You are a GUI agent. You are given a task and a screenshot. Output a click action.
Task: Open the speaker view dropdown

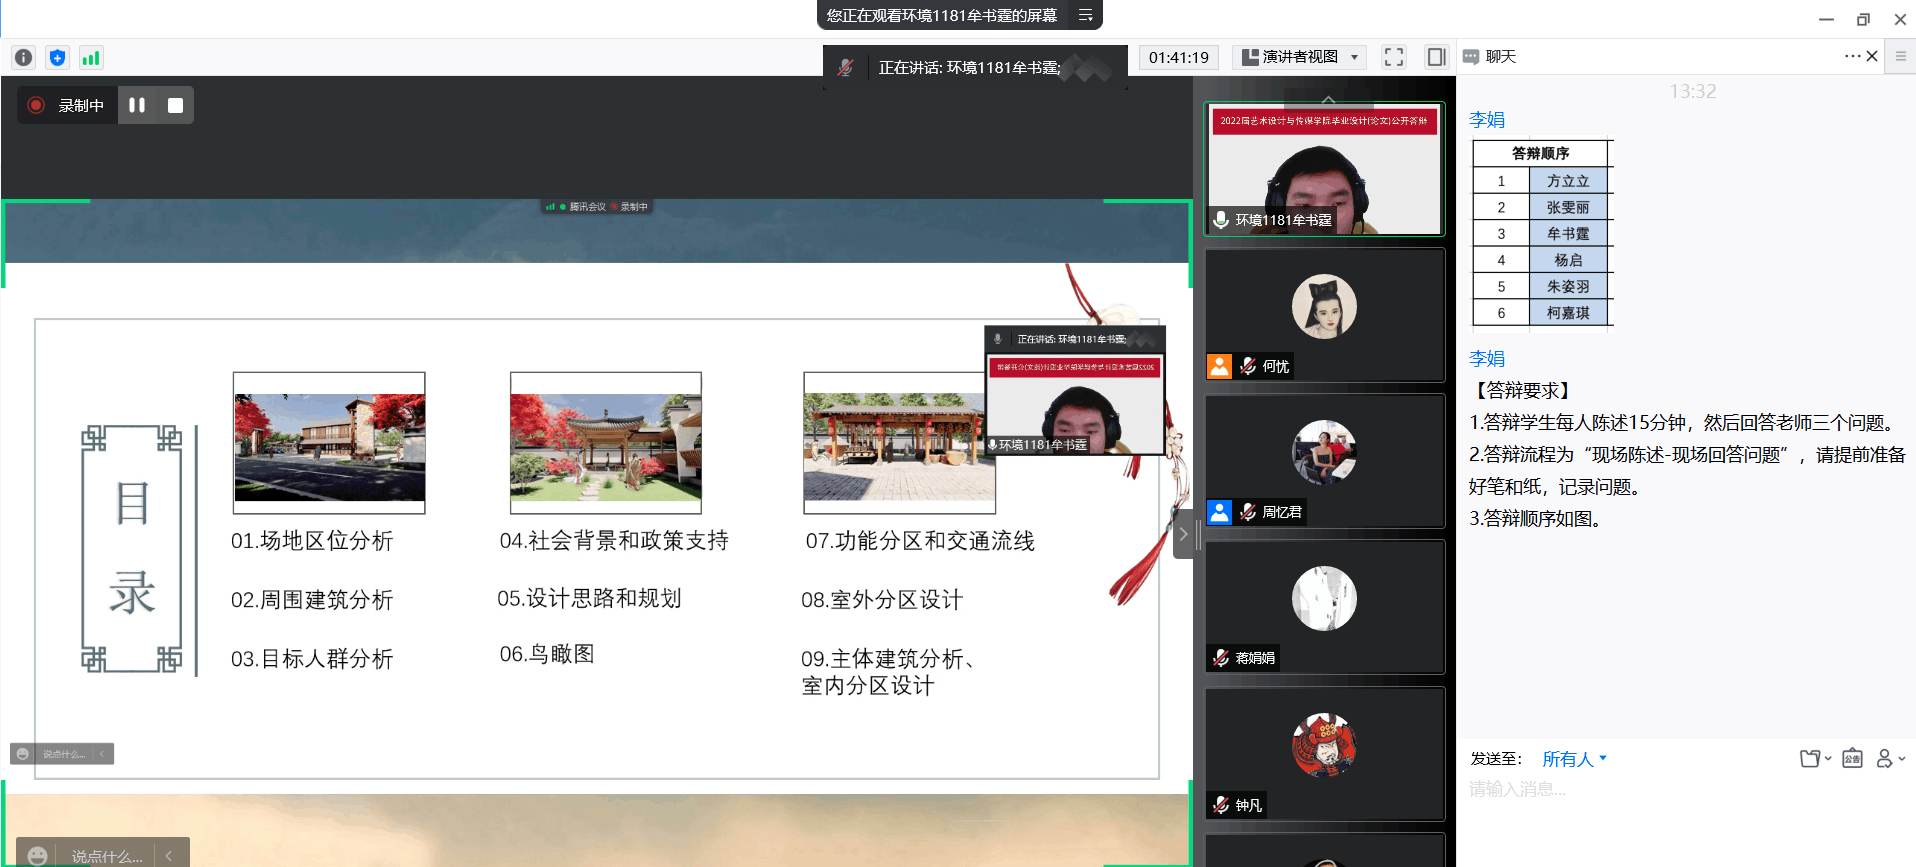1300,57
